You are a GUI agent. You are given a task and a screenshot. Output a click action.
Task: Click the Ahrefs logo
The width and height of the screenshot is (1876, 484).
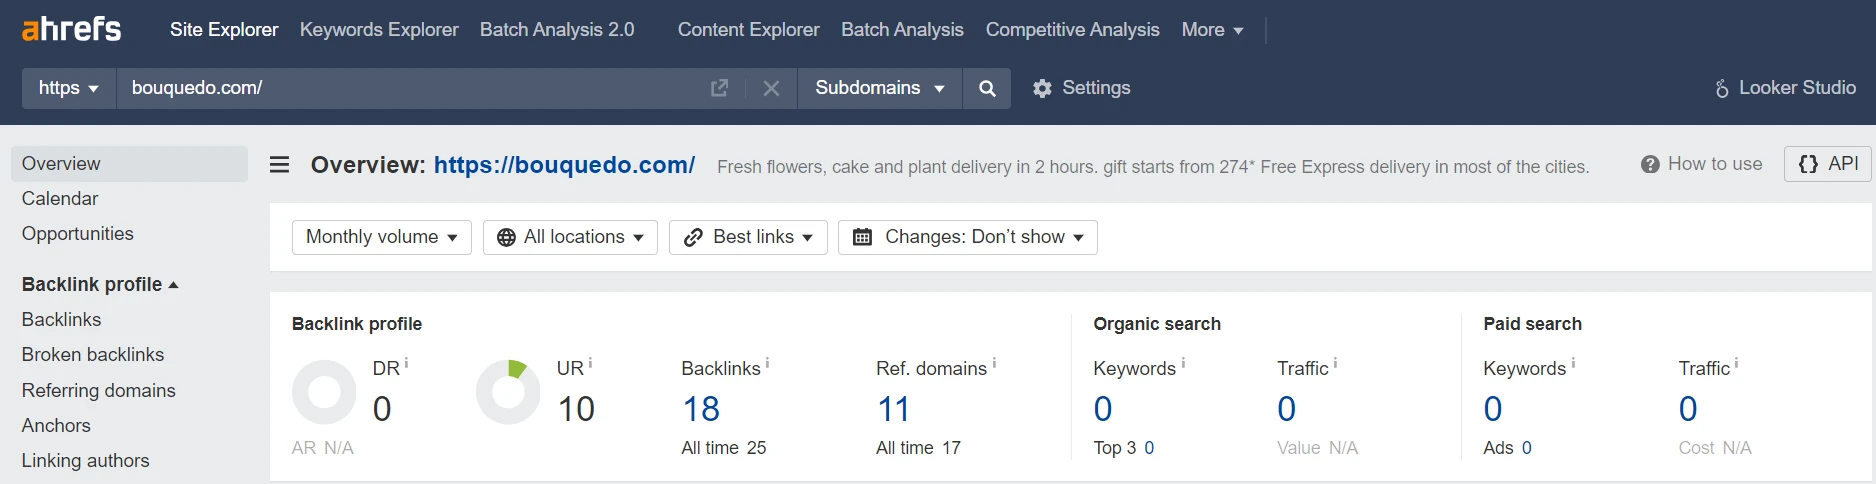coord(72,29)
